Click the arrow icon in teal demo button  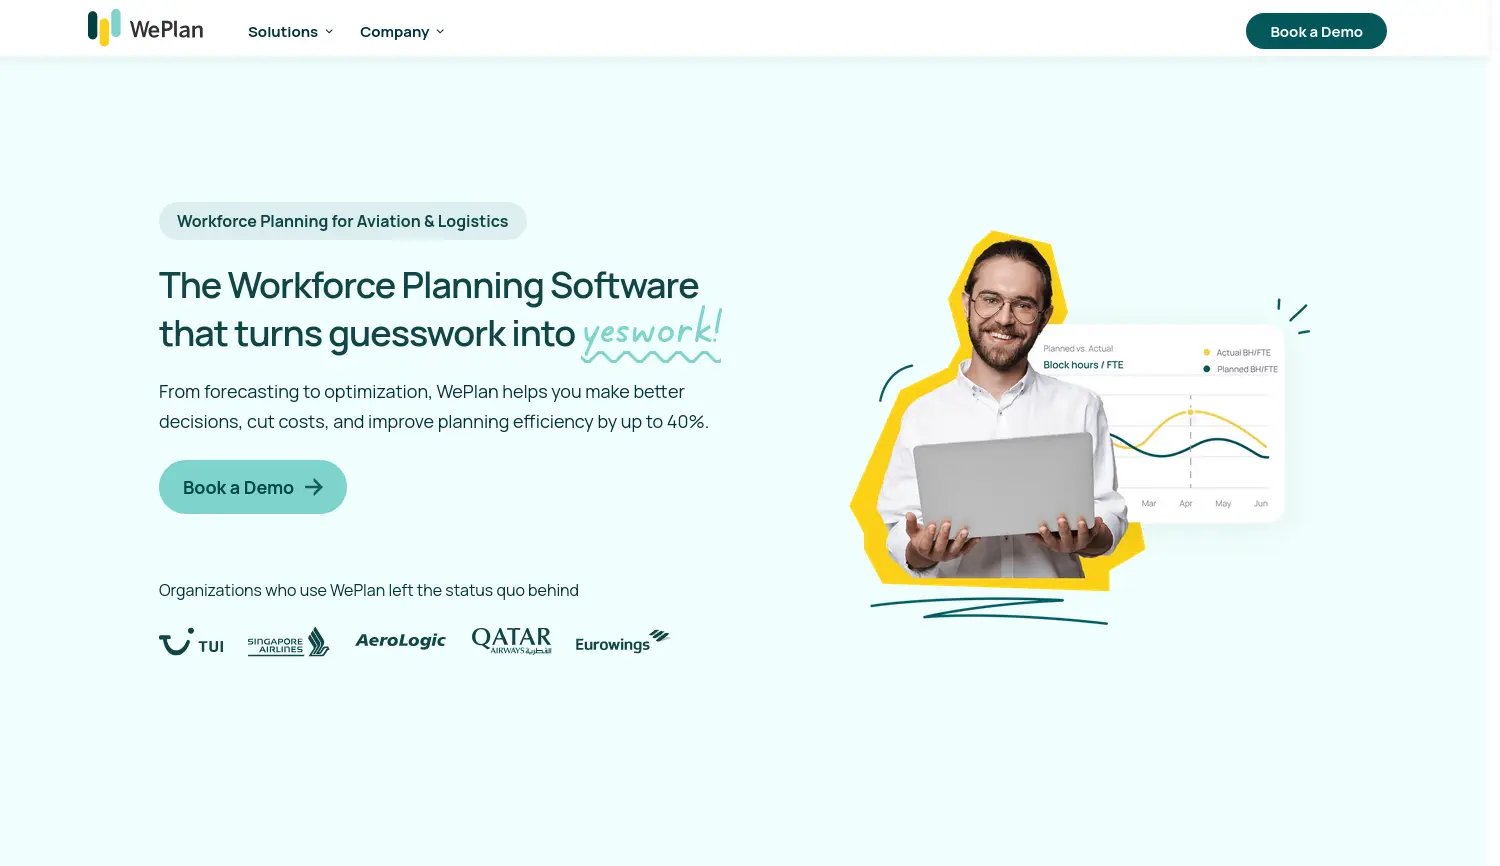[314, 487]
